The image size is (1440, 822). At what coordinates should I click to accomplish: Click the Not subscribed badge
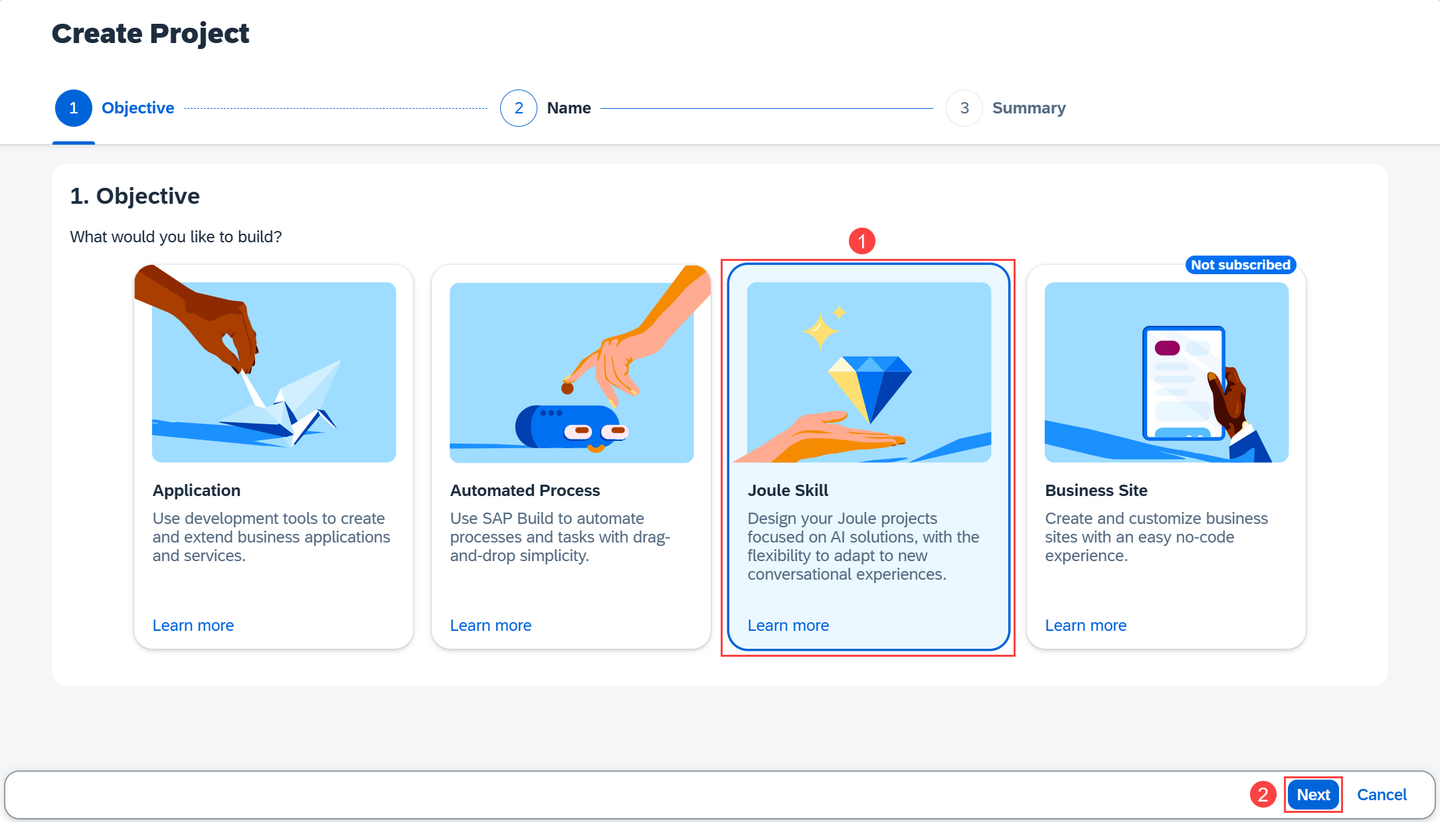tap(1240, 265)
